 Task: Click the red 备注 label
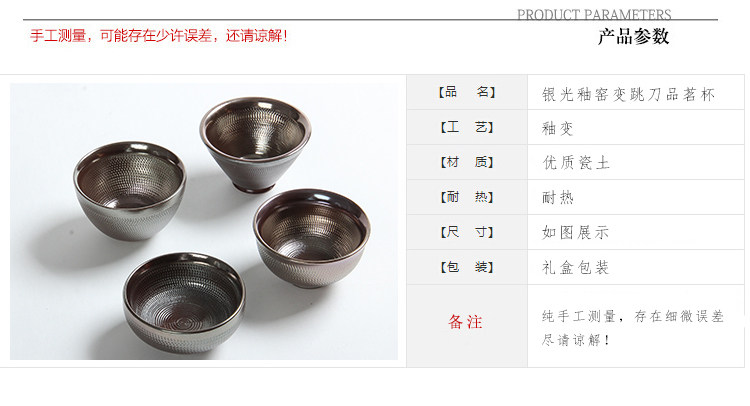[x=465, y=322]
